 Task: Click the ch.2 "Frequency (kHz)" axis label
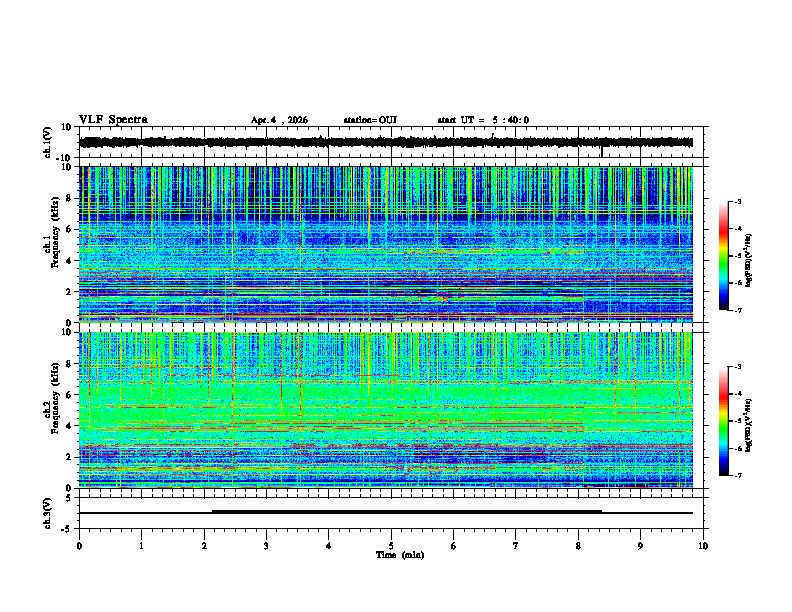55,398
